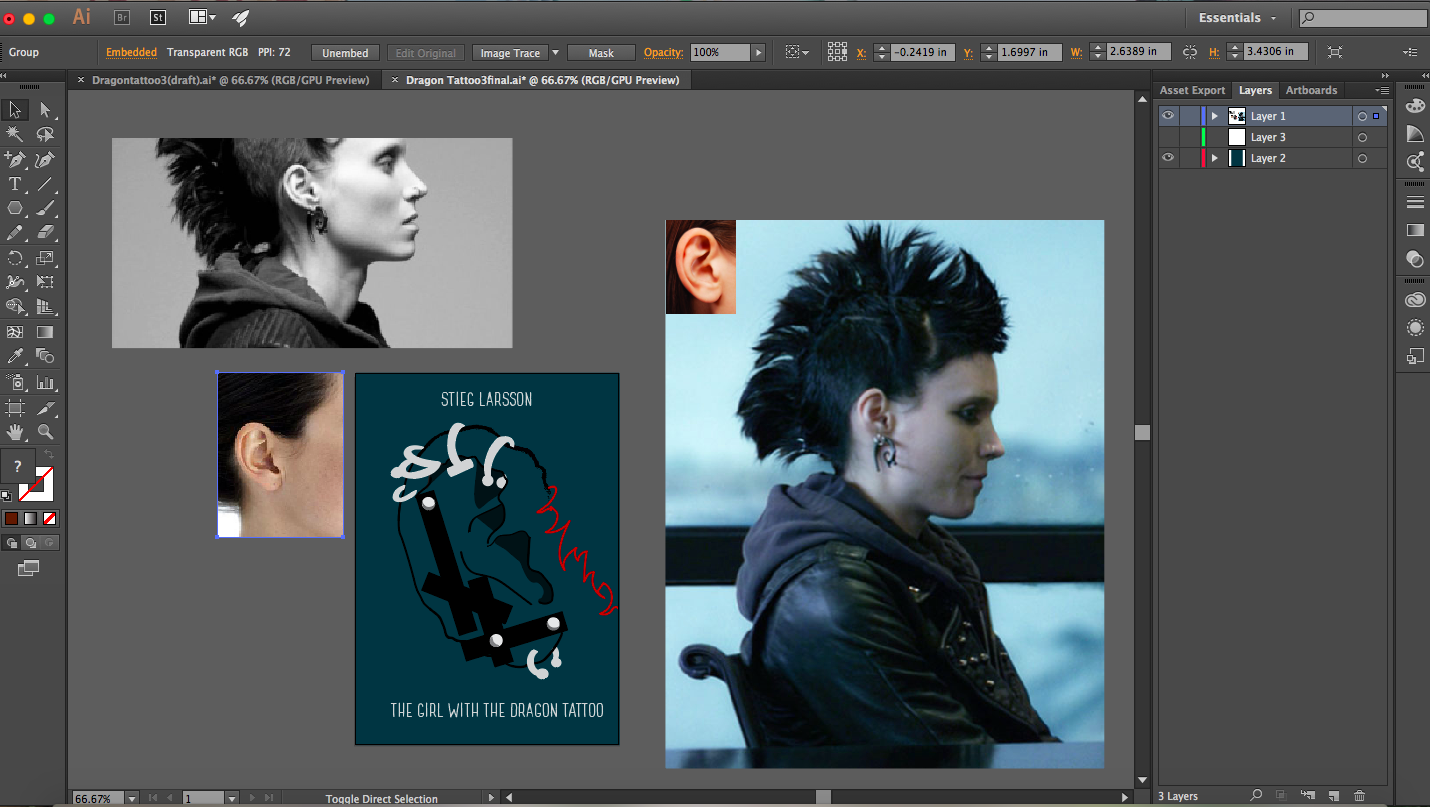Select the Scale tool

(45, 258)
